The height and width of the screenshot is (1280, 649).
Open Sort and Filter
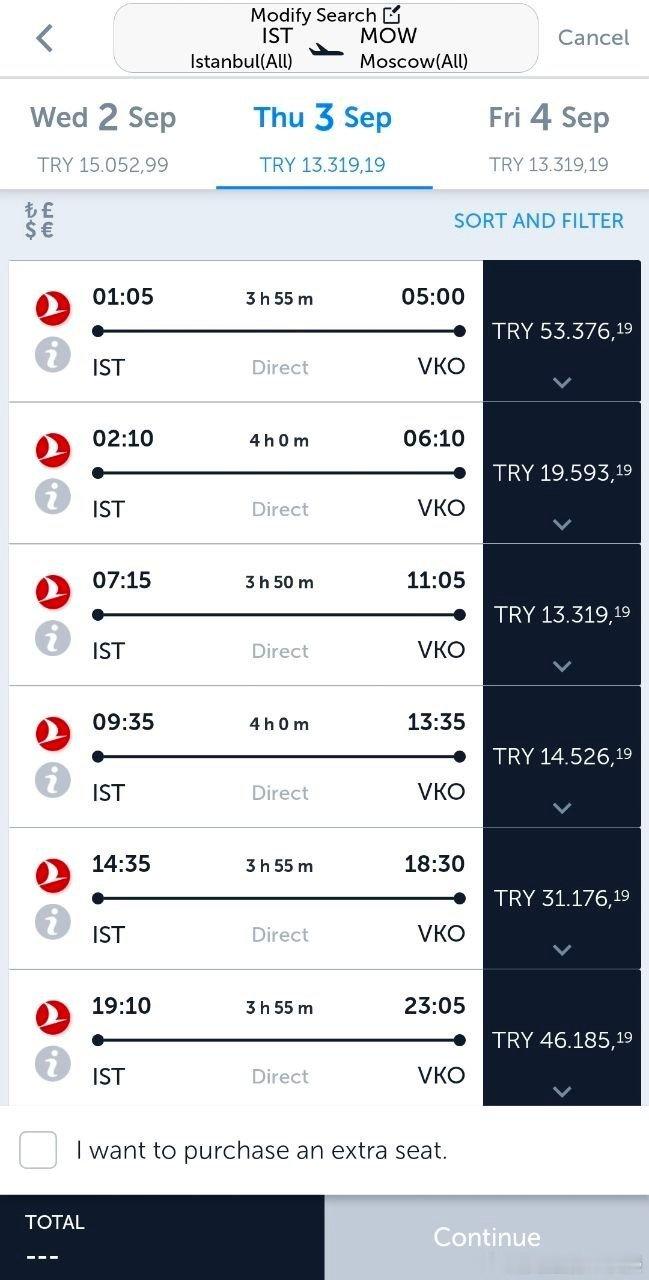[538, 221]
